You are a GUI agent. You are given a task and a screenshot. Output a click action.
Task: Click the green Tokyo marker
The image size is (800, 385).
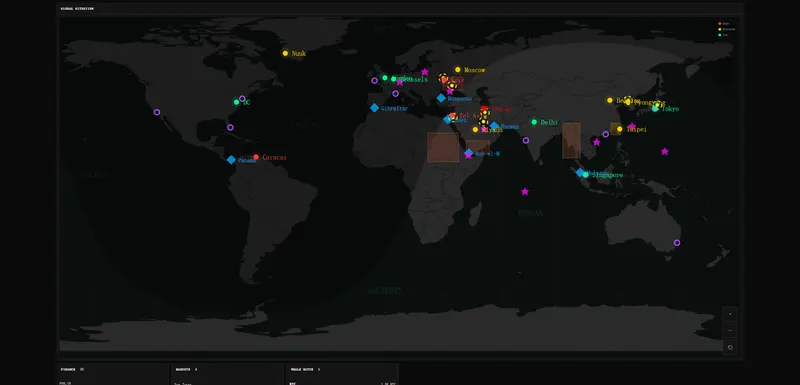click(x=655, y=109)
